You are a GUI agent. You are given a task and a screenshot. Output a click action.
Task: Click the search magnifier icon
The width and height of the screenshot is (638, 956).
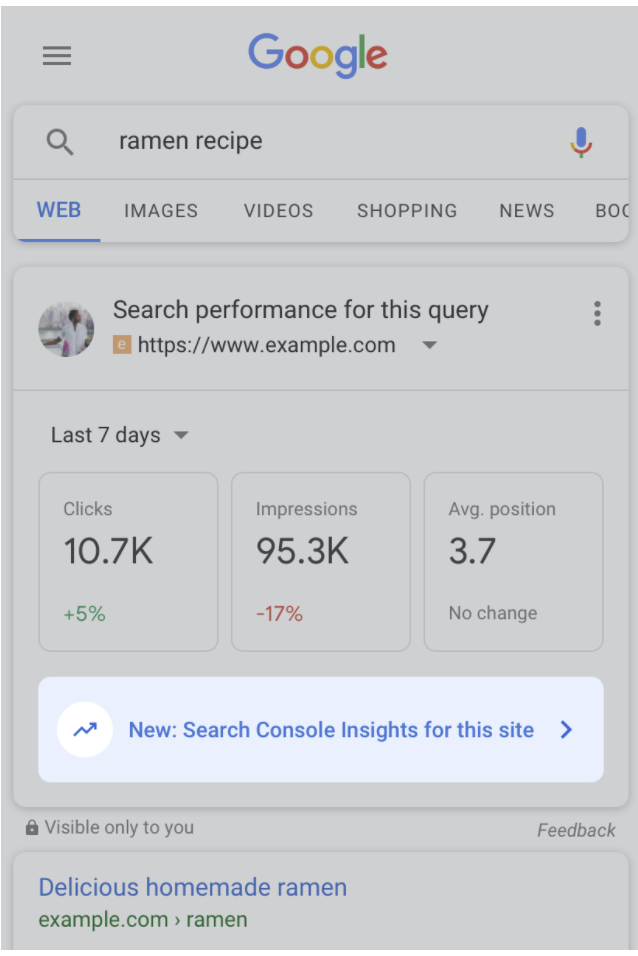pos(60,141)
